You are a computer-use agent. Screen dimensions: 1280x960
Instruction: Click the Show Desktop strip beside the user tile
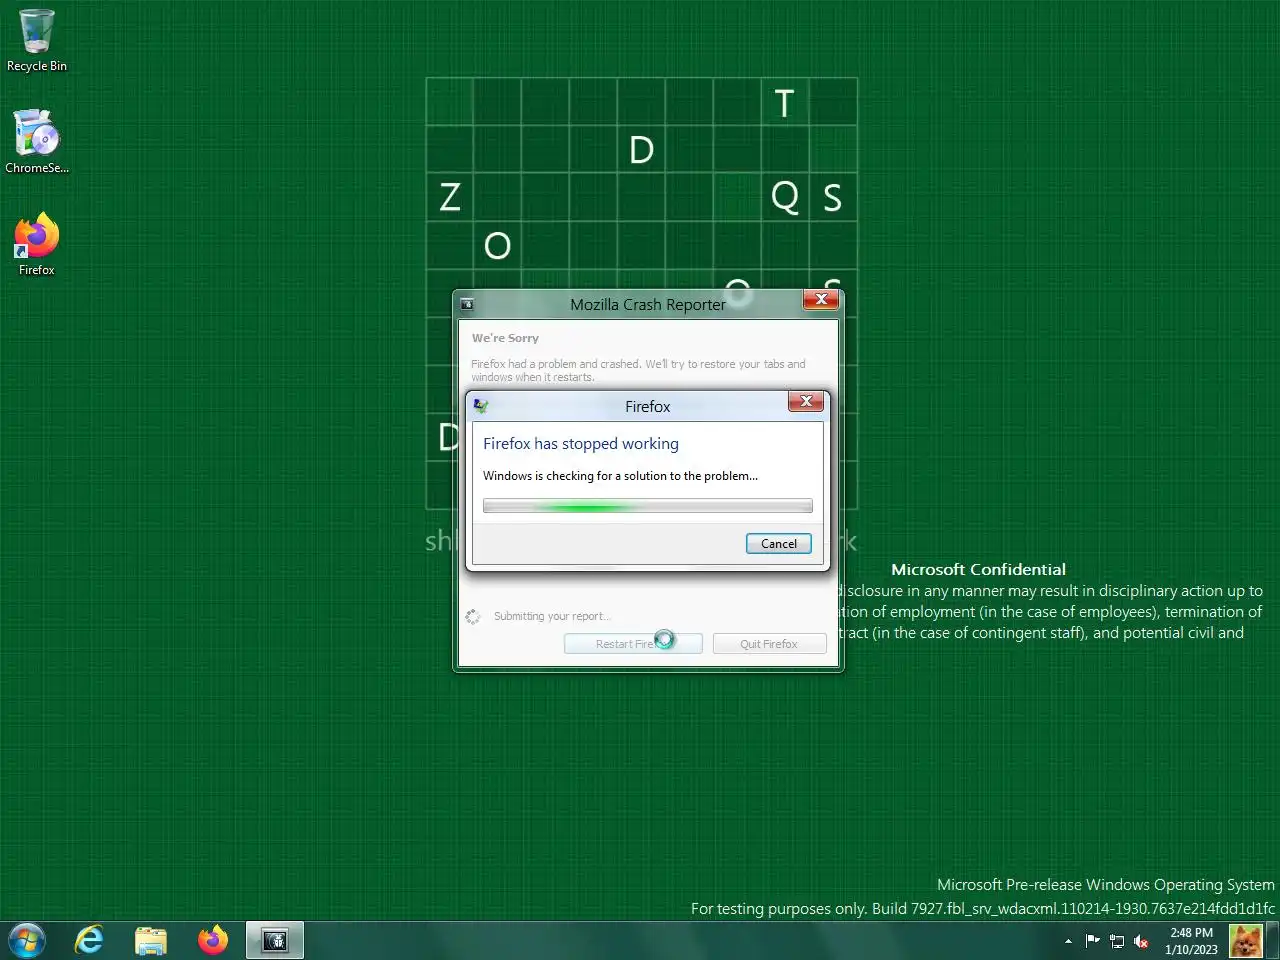(1273, 941)
